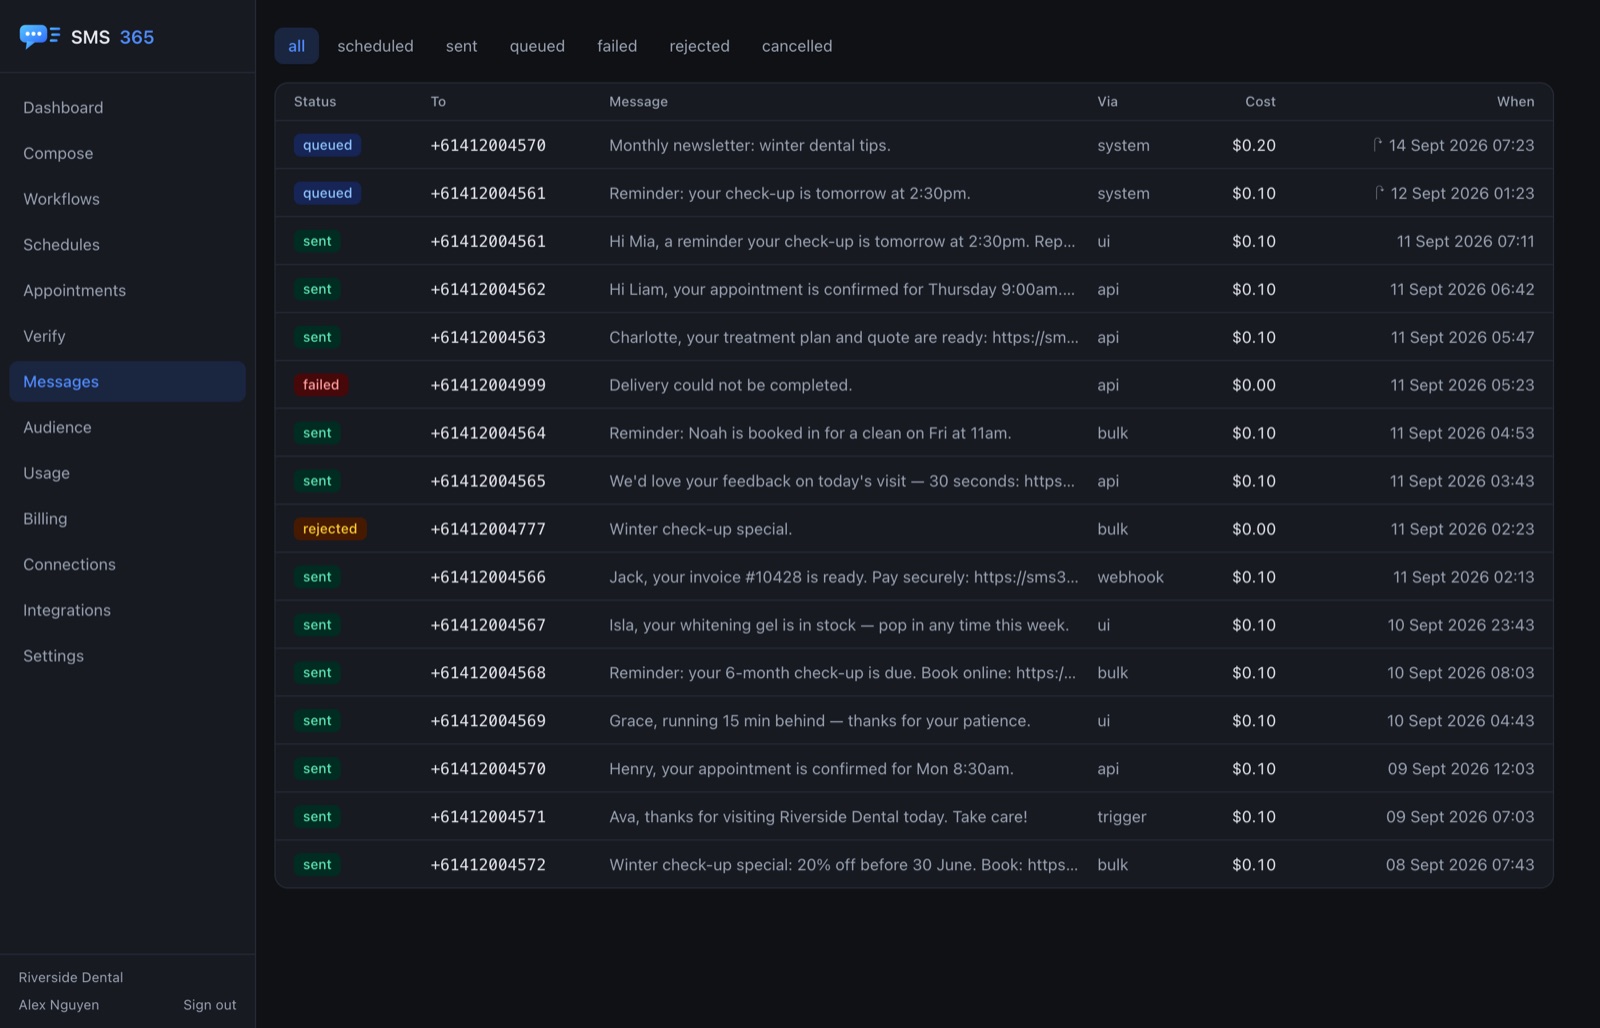
Task: Open the Schedules page
Action: pyautogui.click(x=127, y=244)
